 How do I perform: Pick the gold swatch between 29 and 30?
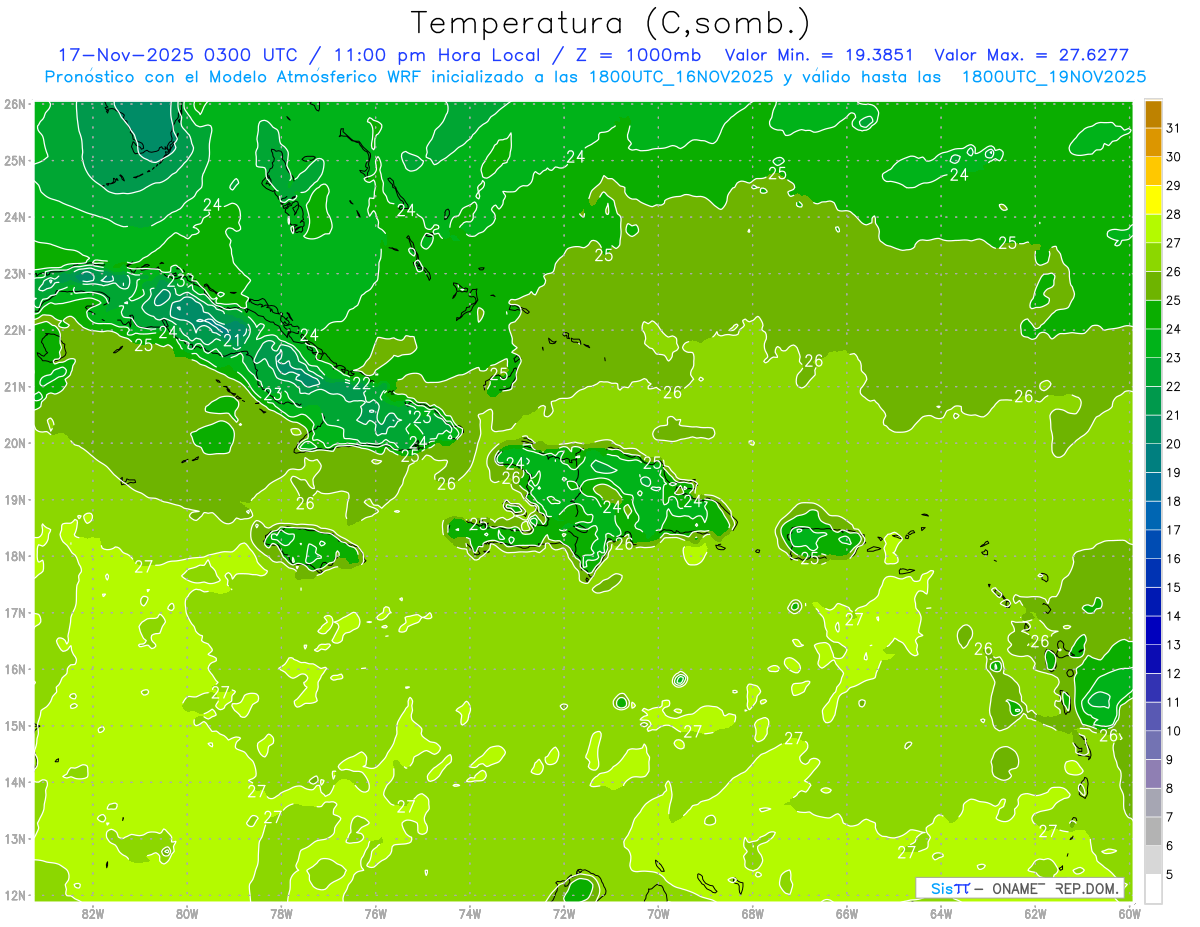click(x=1153, y=171)
